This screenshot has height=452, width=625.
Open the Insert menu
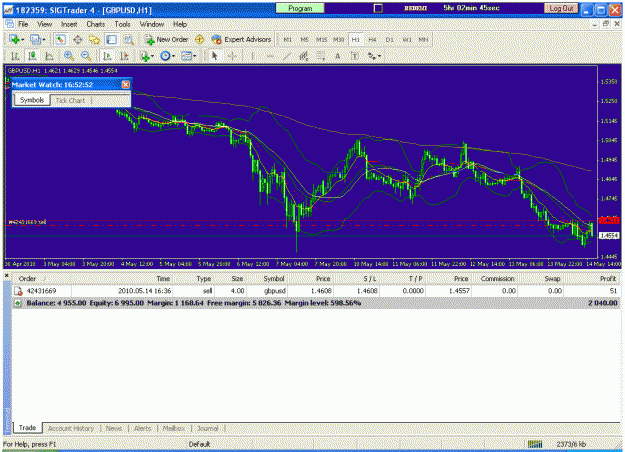(x=69, y=24)
